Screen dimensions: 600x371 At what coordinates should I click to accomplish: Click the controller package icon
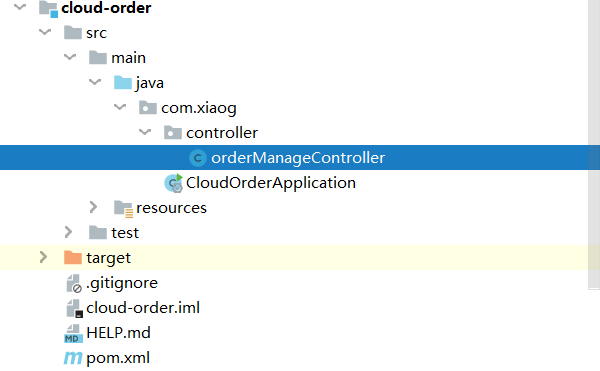pos(173,133)
